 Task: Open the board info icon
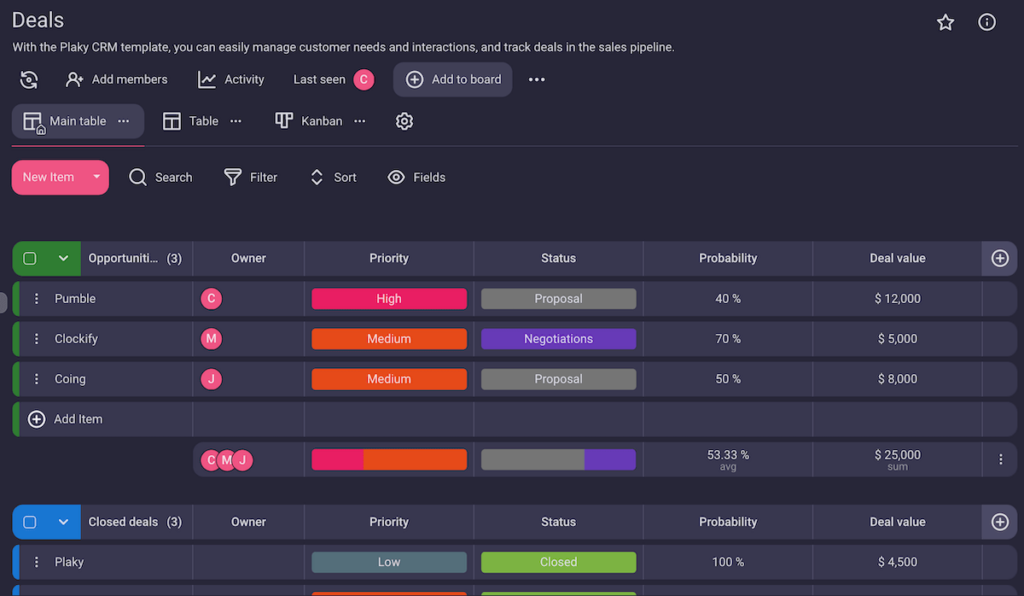[x=987, y=21]
